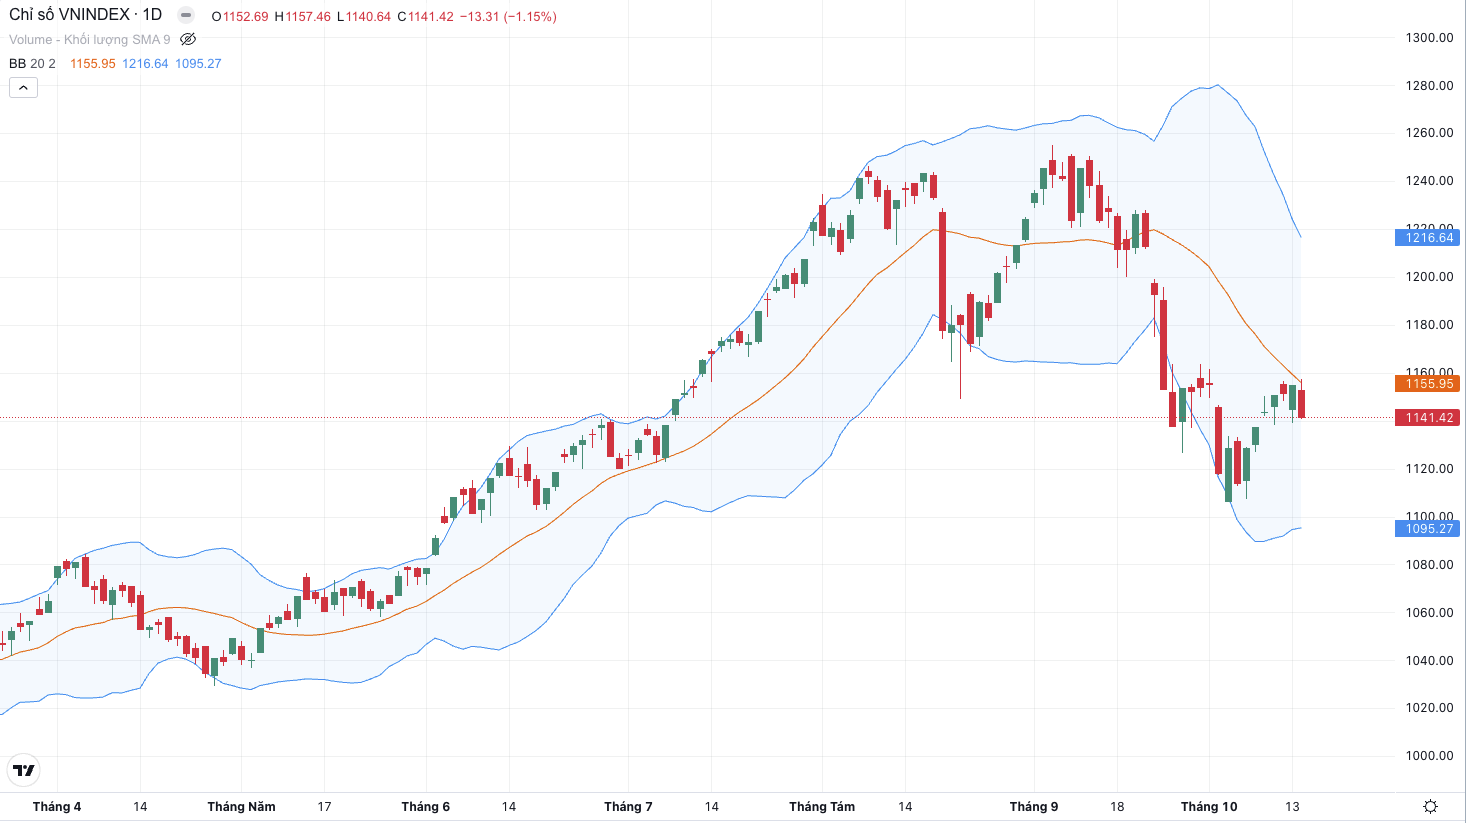Click the Tháng Tám time axis label
1466x823 pixels.
point(822,807)
